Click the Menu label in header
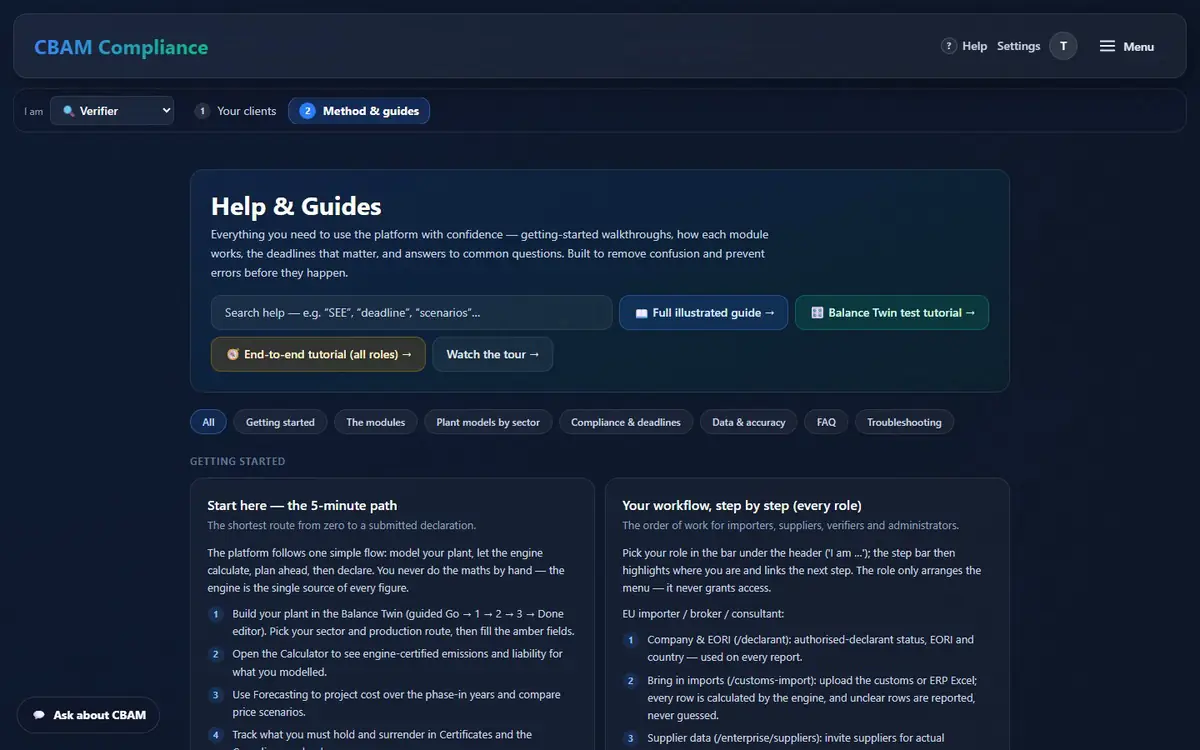 click(x=1139, y=46)
